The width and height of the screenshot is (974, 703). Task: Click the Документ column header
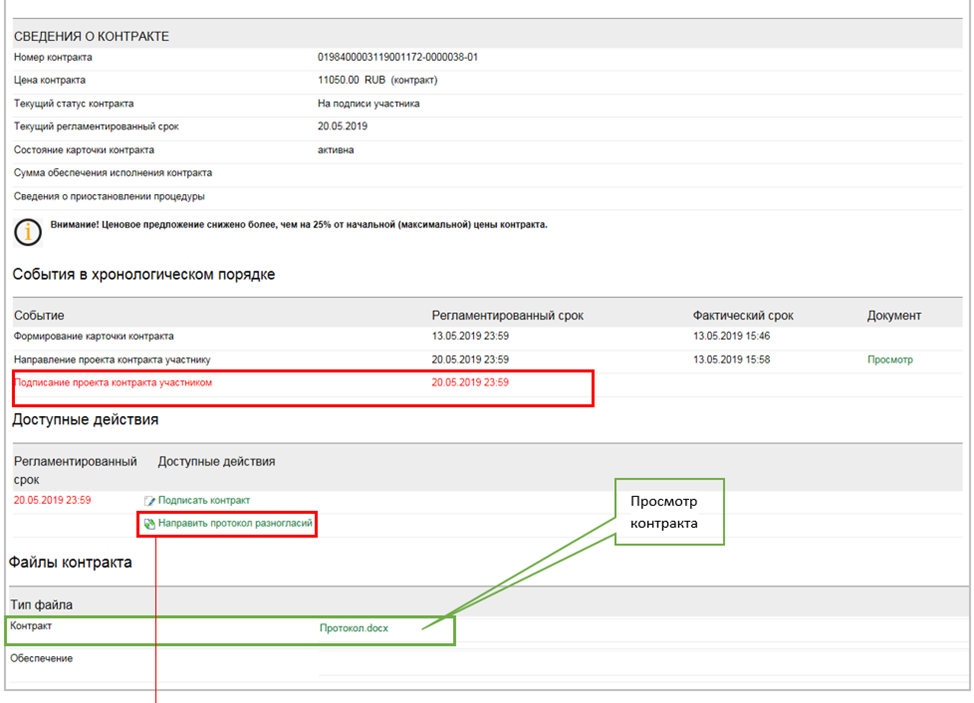pos(894,315)
